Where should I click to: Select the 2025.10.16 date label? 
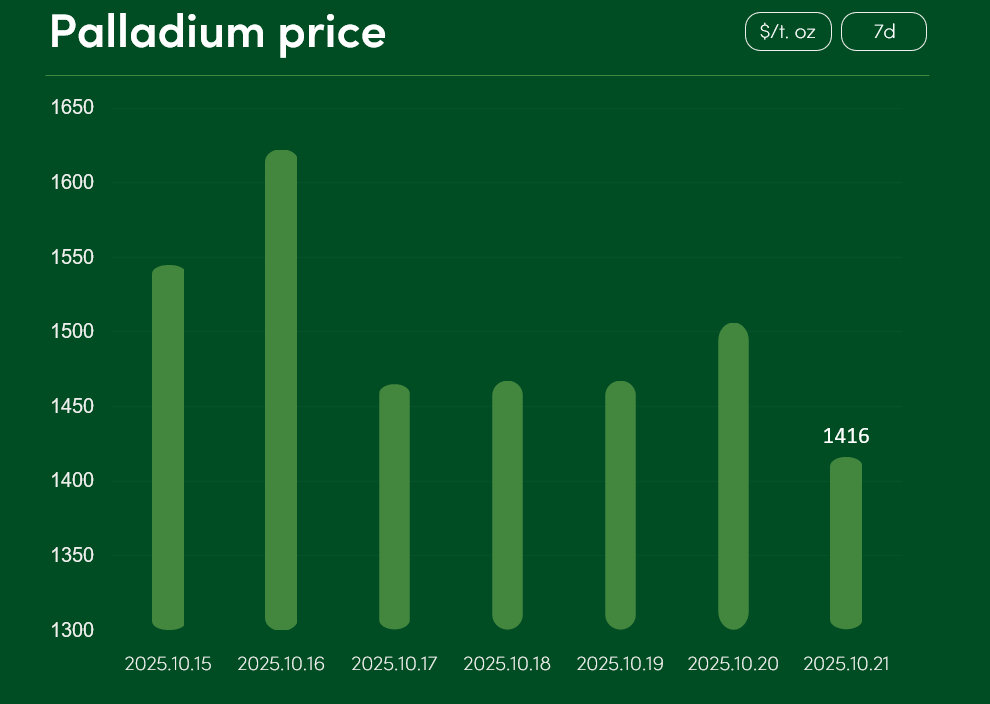281,664
